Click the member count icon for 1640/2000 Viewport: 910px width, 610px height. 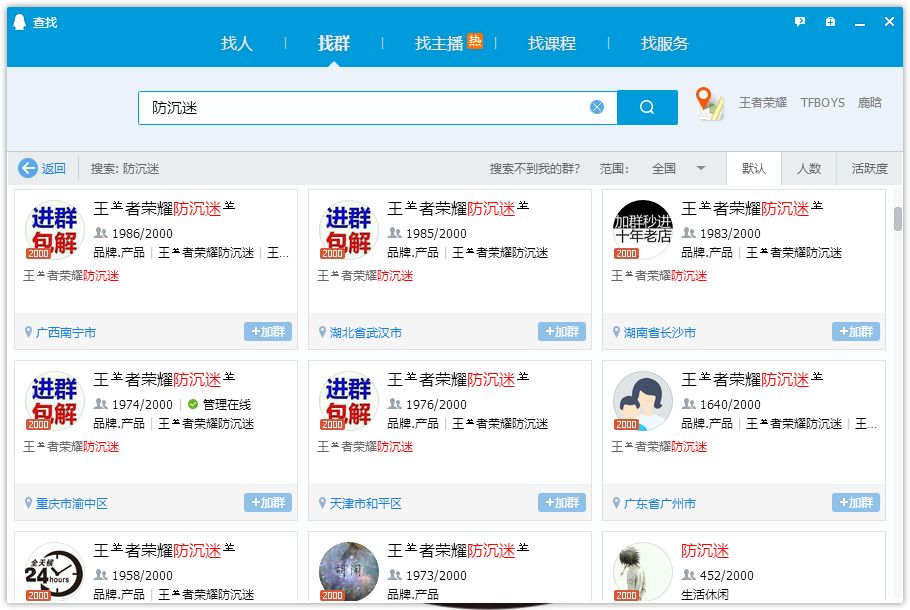click(689, 403)
